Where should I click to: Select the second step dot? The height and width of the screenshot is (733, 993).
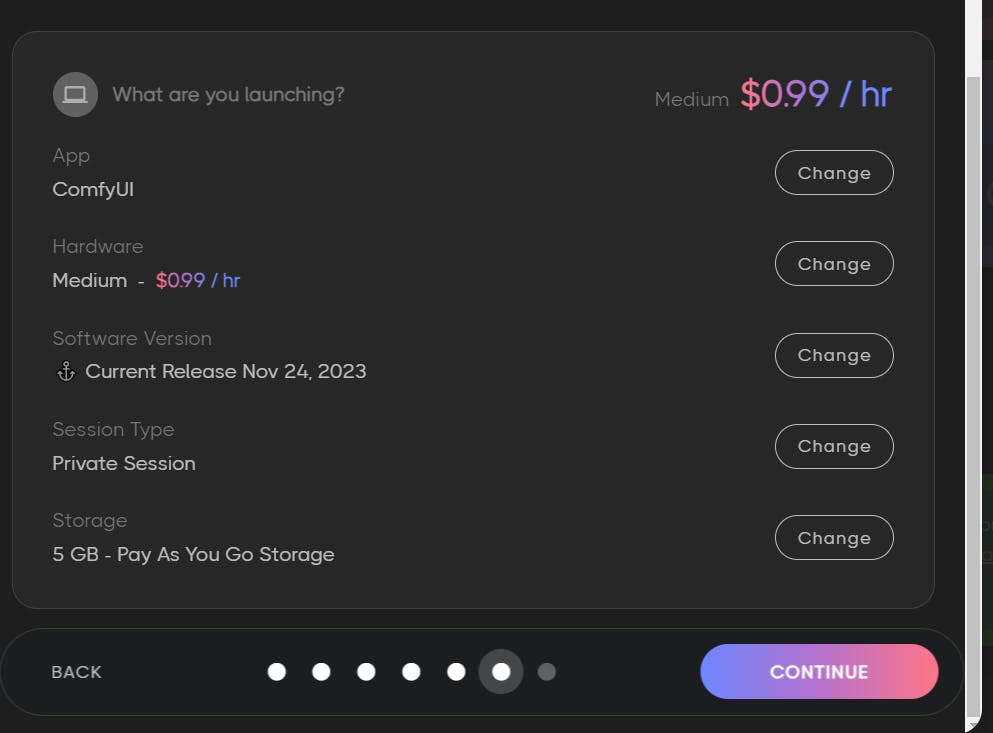pos(321,672)
